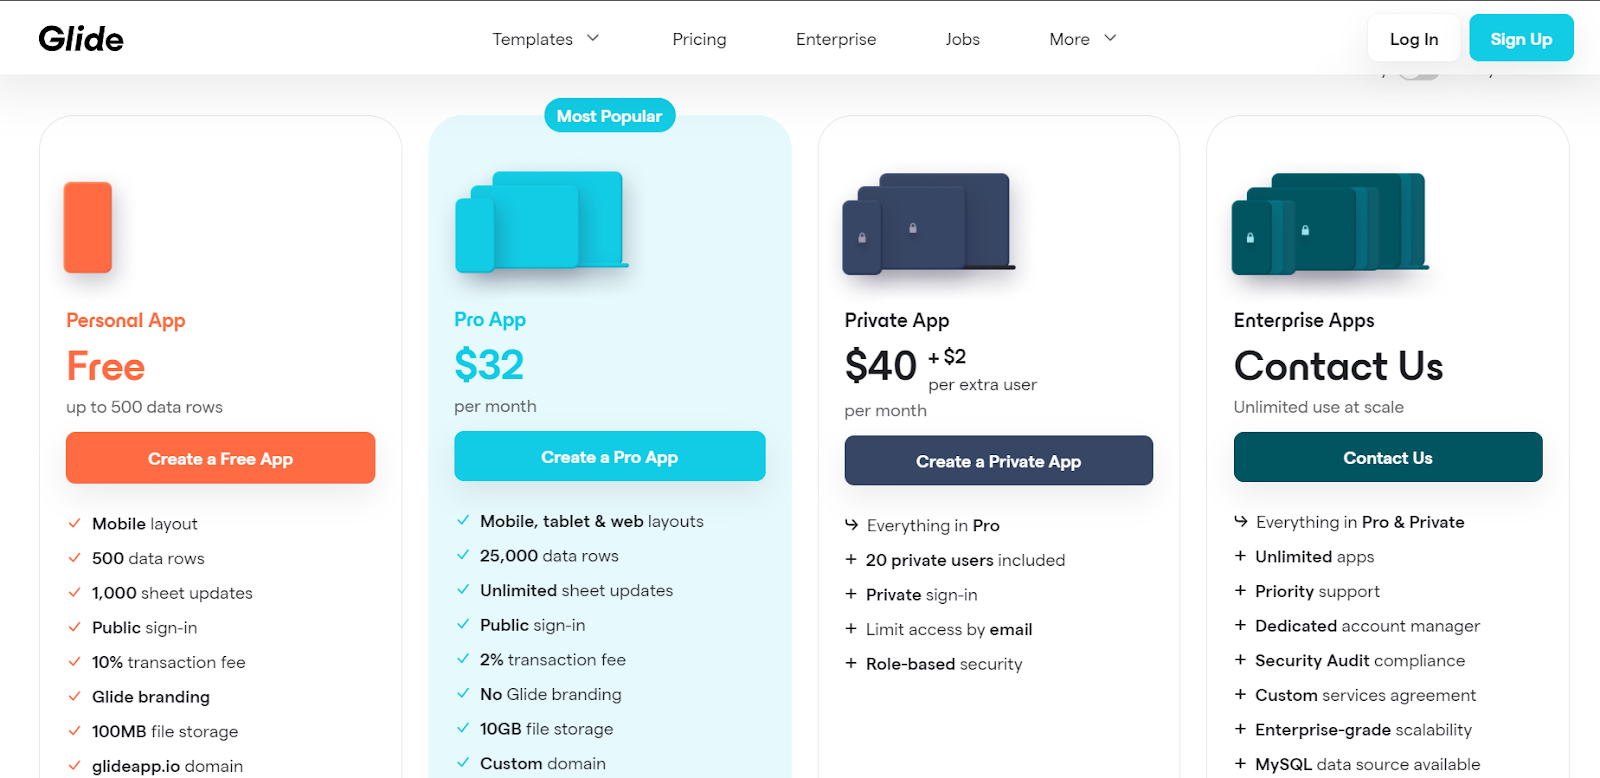This screenshot has width=1600, height=778.
Task: Click the Glide logo
Action: 81,39
